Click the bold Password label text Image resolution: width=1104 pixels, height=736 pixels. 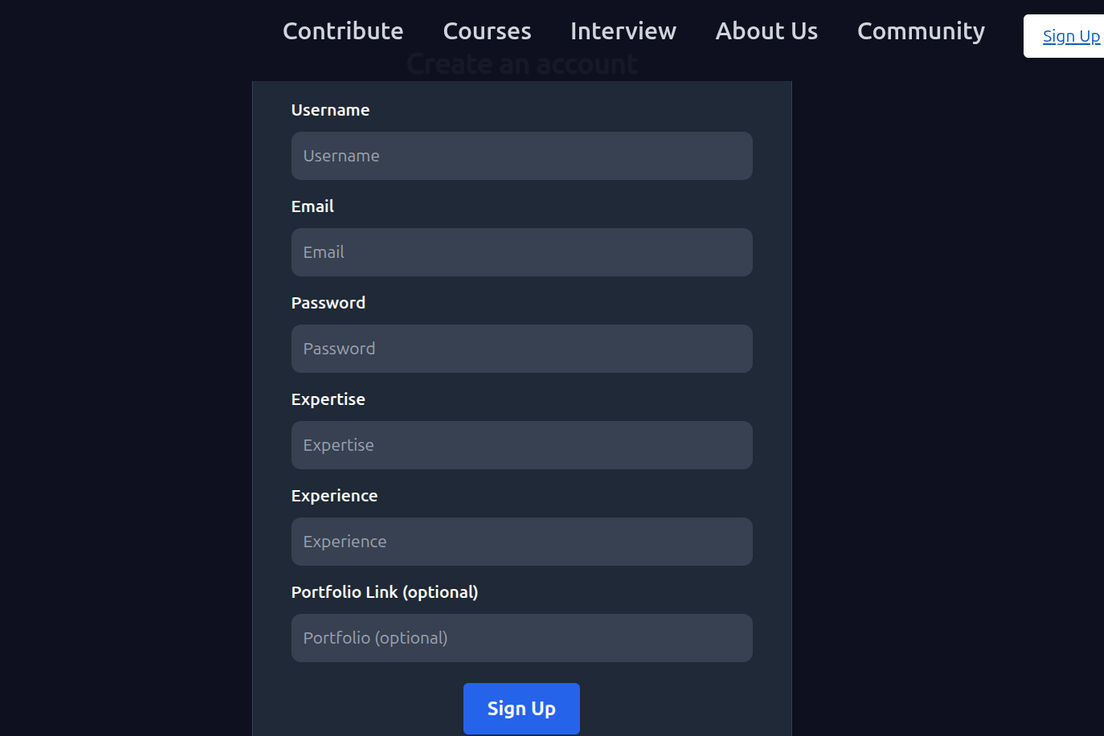(328, 303)
